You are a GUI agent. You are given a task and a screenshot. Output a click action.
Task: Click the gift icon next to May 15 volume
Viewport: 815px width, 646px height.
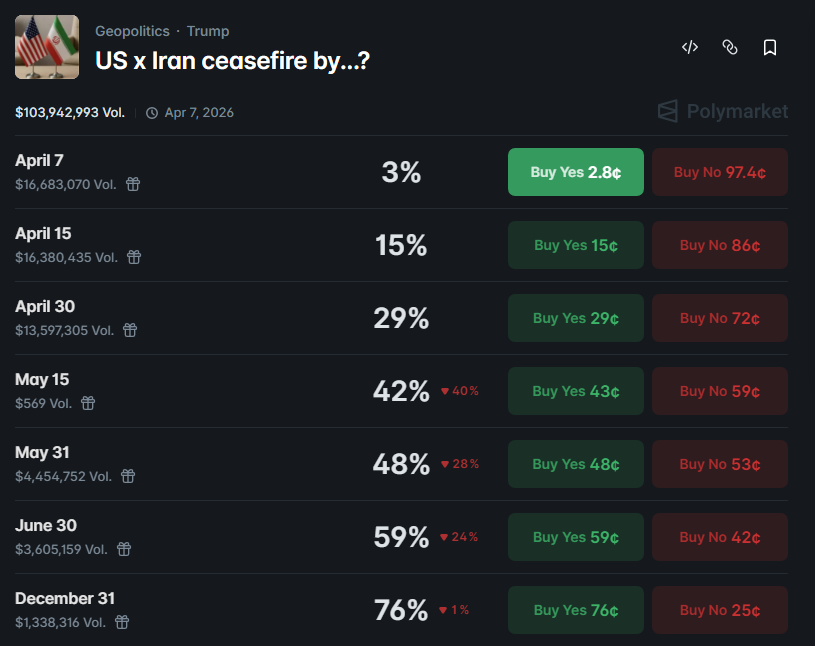88,403
